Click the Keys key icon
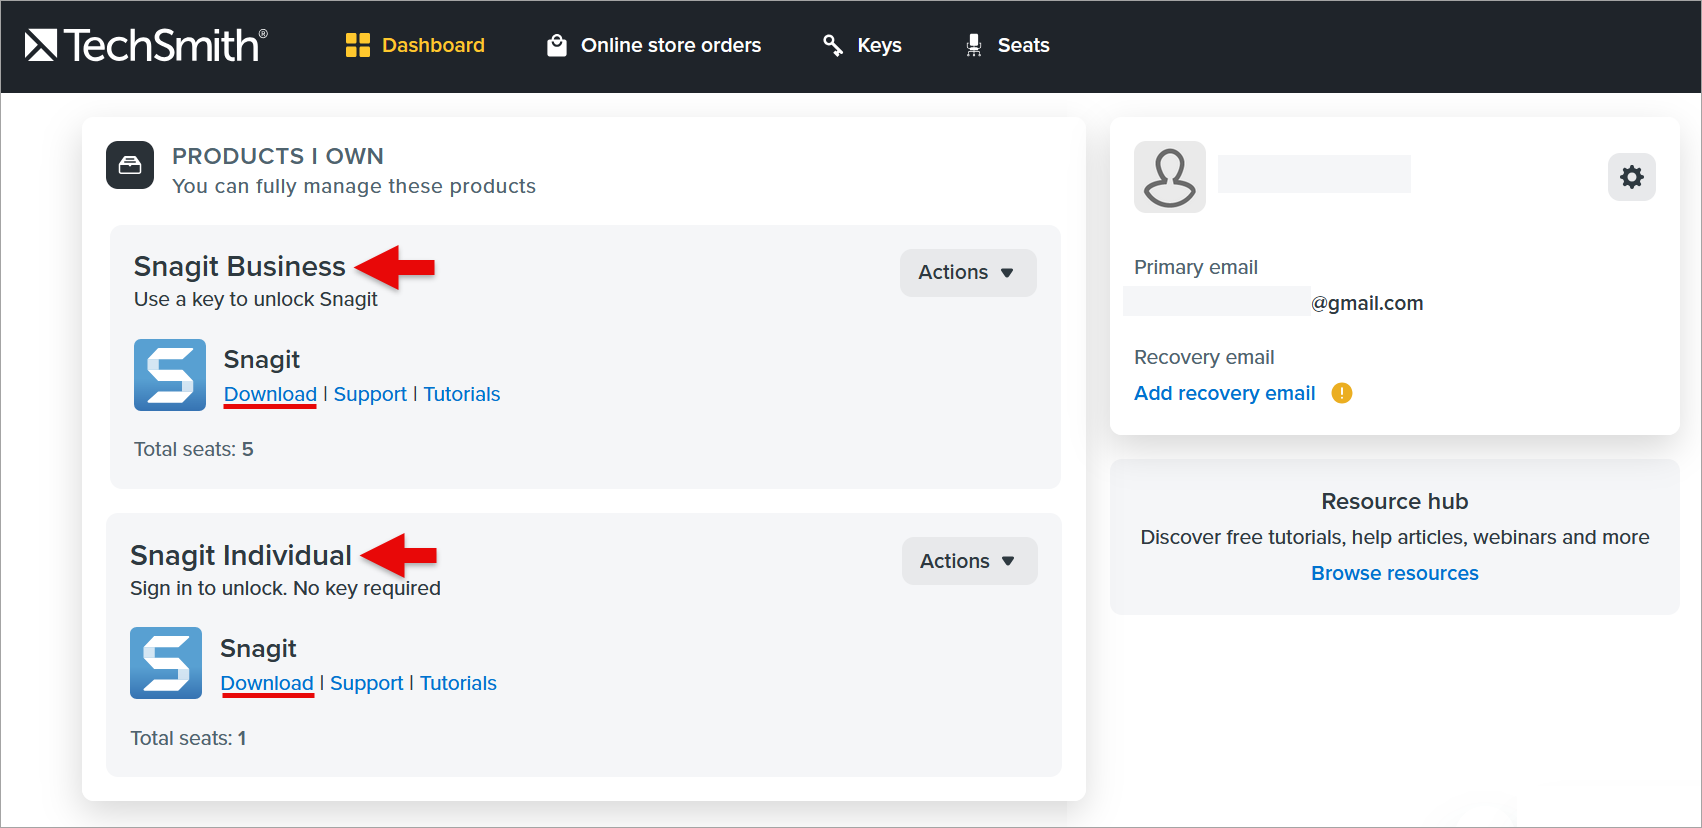This screenshot has width=1702, height=828. [x=833, y=45]
